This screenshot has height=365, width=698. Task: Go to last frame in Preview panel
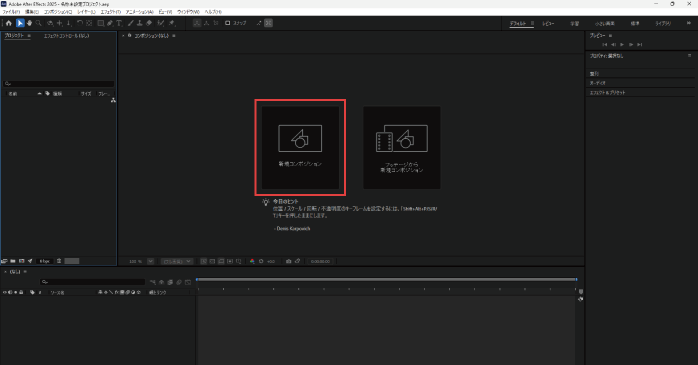coord(640,45)
